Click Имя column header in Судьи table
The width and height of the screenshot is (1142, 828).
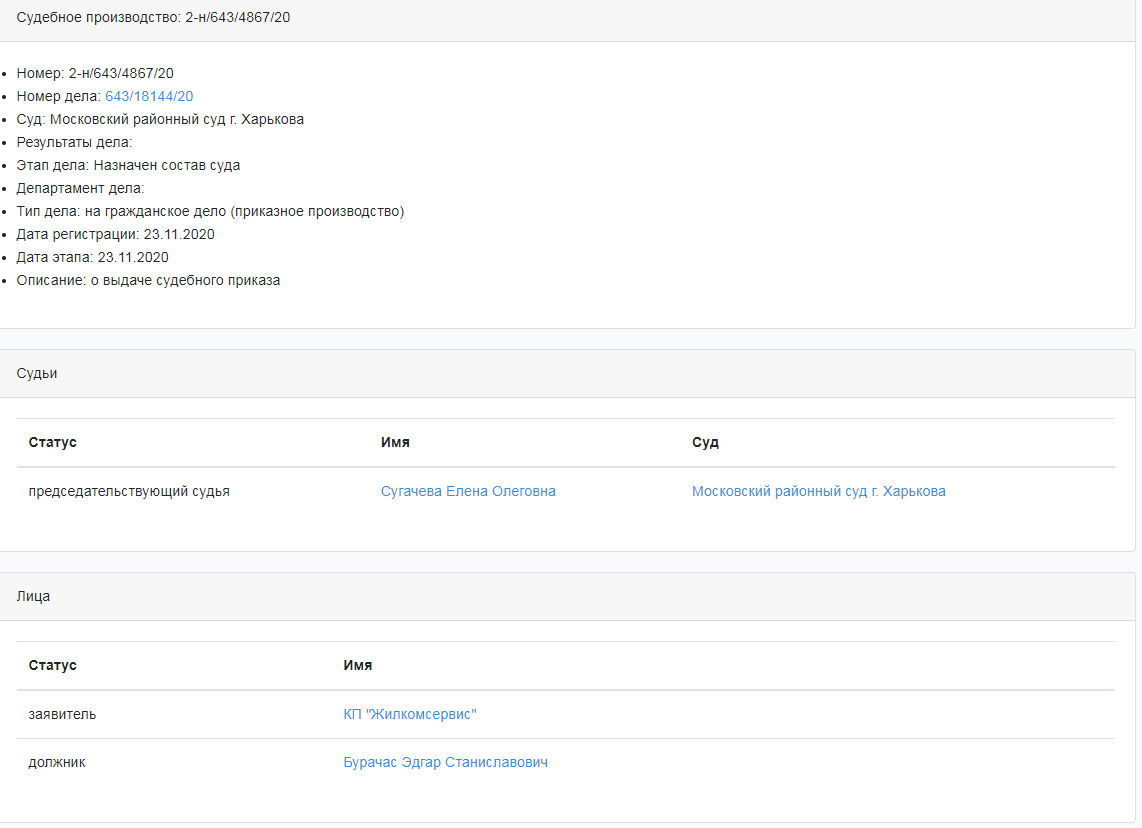tap(395, 442)
